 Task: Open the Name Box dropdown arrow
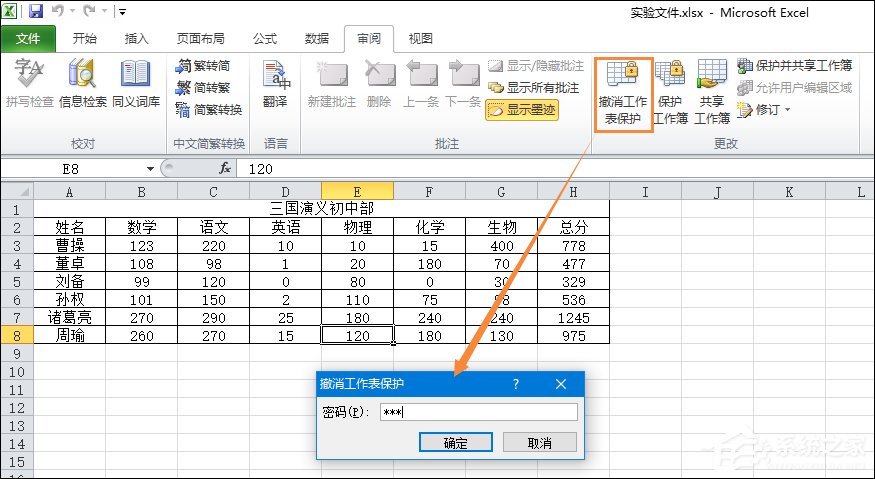click(150, 169)
